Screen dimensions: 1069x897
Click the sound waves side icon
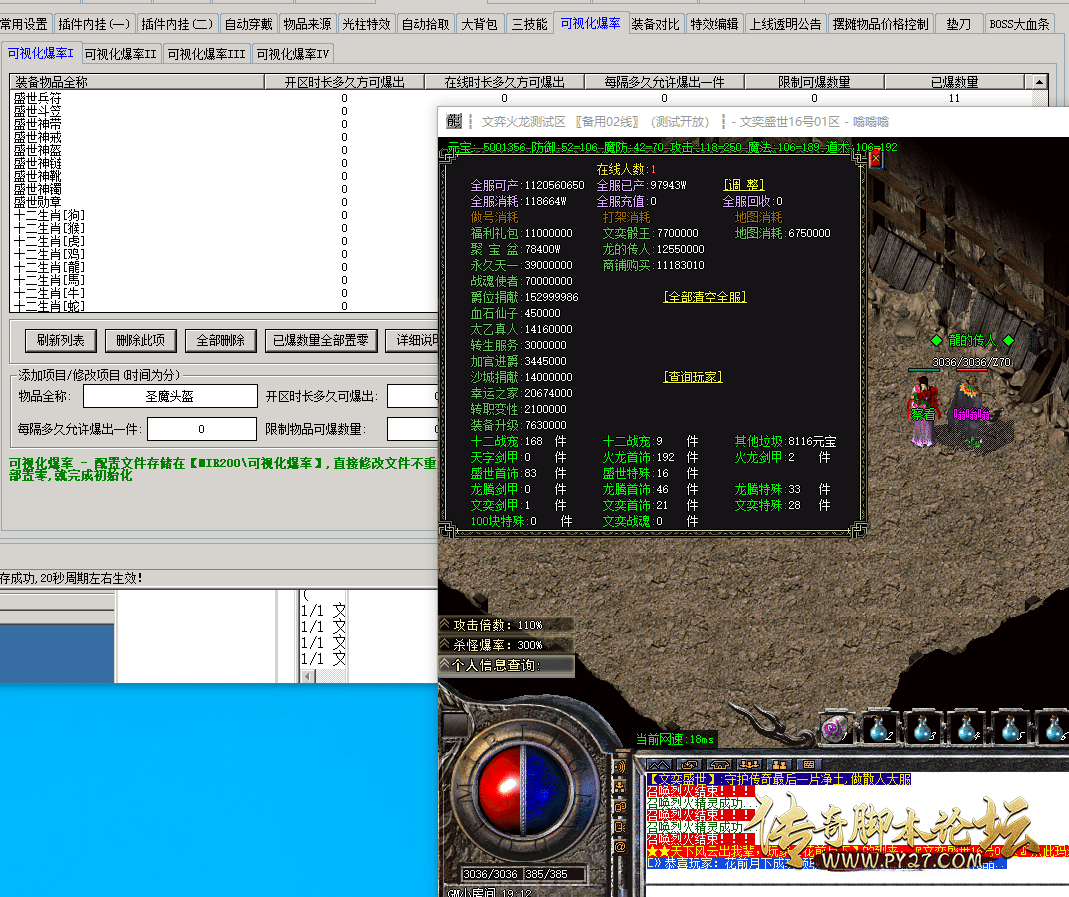tap(620, 767)
